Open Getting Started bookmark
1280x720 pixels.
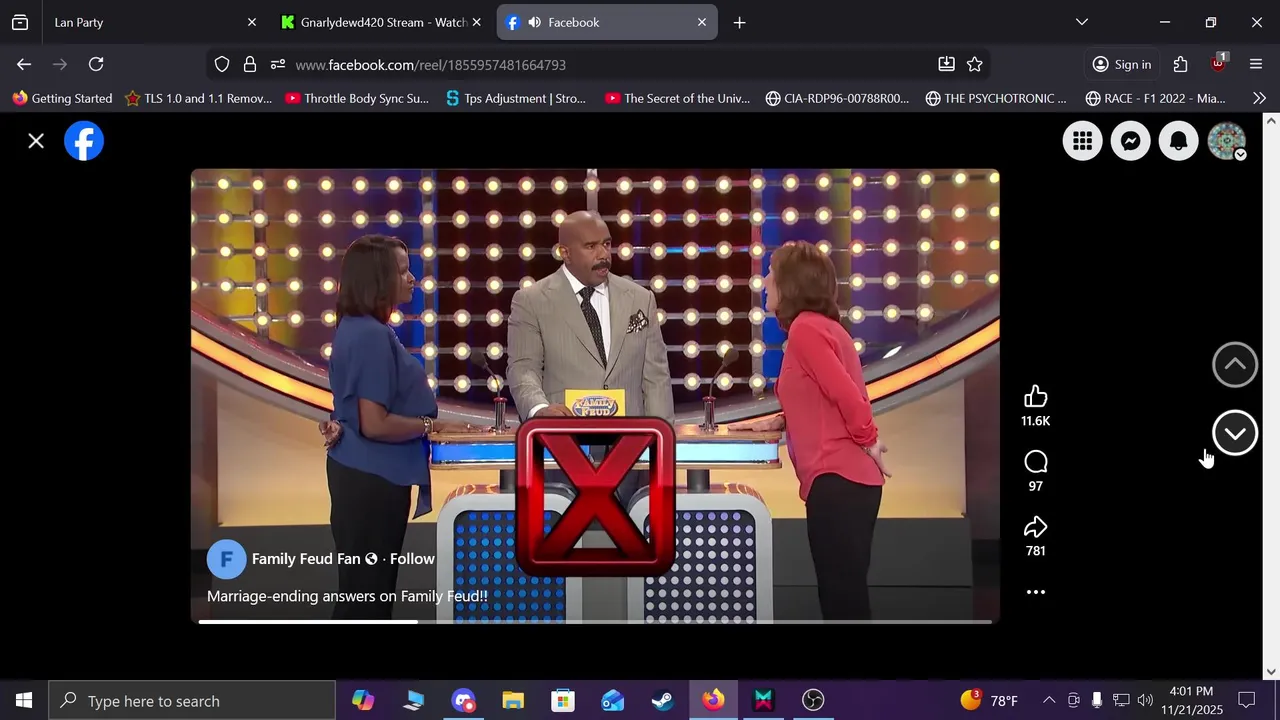tap(62, 98)
